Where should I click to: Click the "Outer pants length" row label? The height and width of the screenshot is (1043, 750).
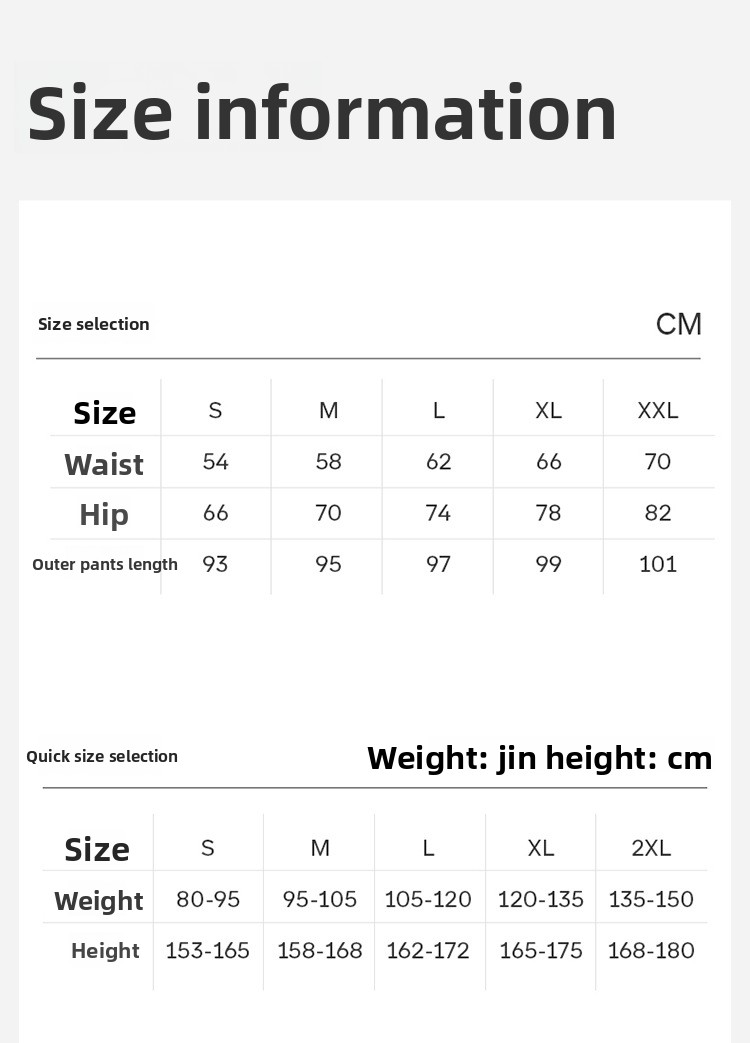(x=105, y=565)
